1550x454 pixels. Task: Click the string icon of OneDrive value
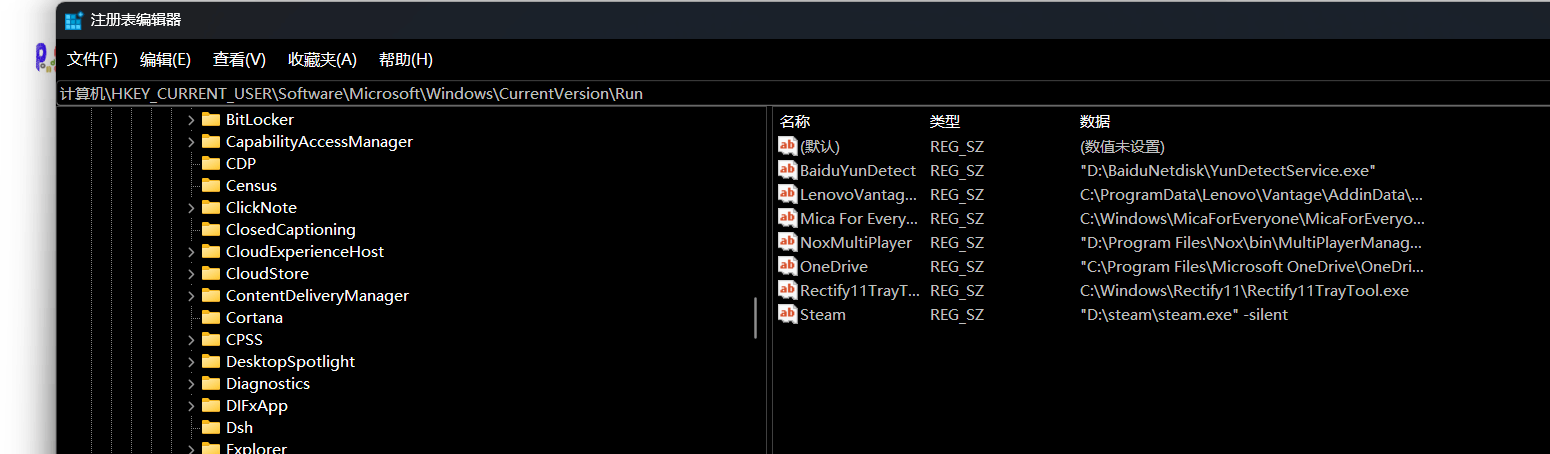pyautogui.click(x=788, y=266)
